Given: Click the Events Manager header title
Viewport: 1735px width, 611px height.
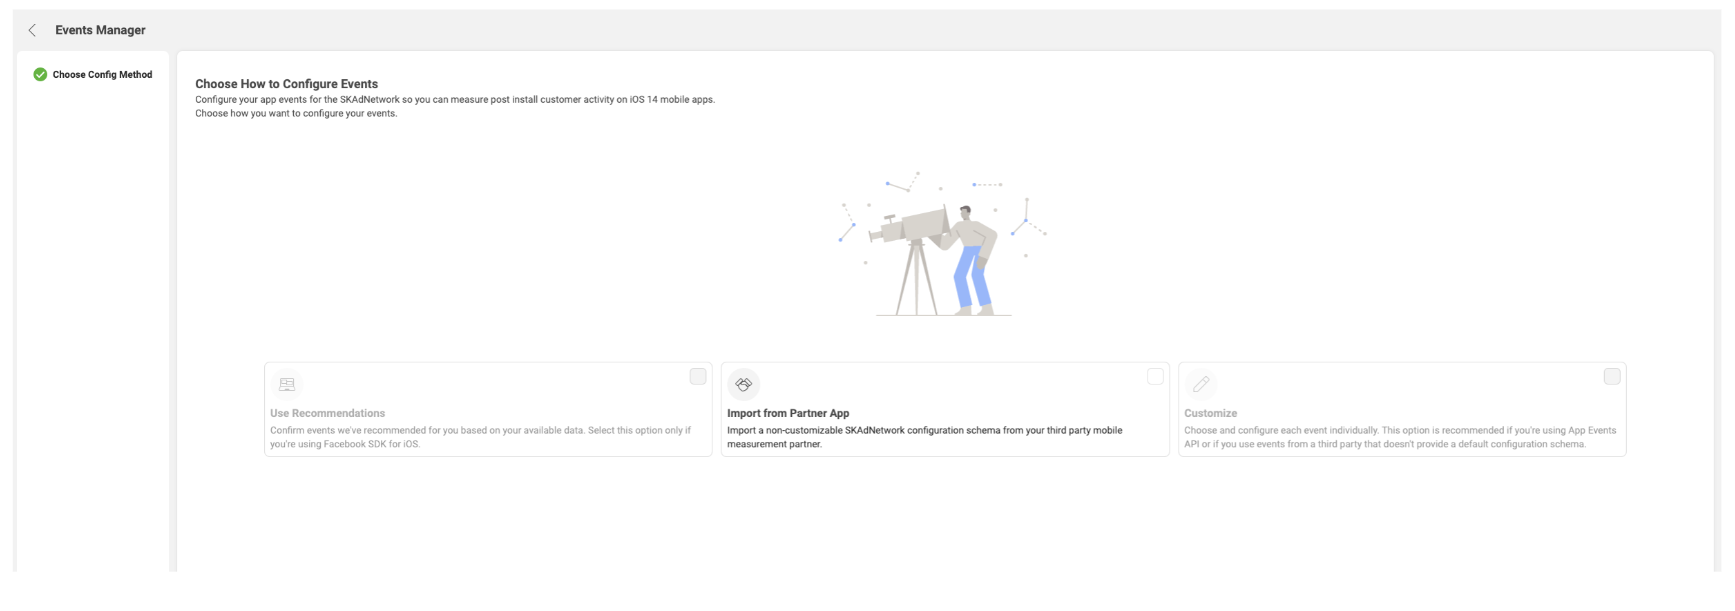Looking at the screenshot, I should pyautogui.click(x=100, y=30).
